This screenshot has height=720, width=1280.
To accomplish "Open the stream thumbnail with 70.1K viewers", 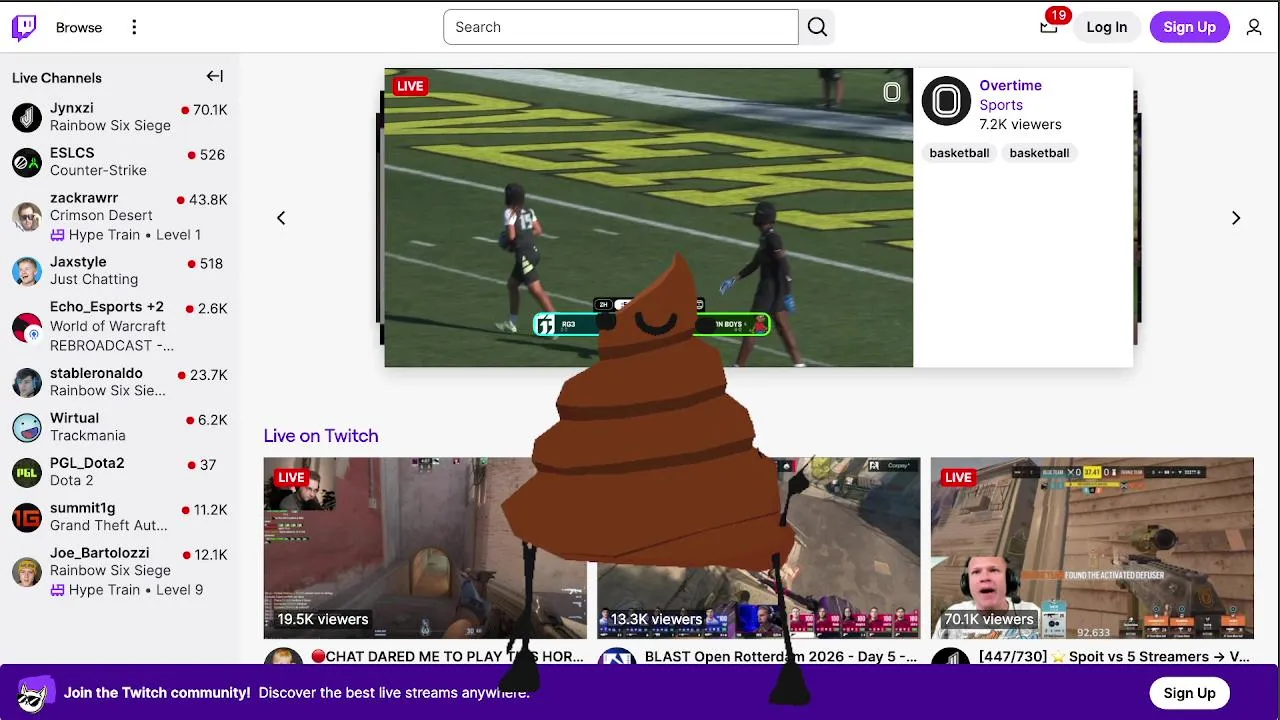I will pyautogui.click(x=1092, y=548).
